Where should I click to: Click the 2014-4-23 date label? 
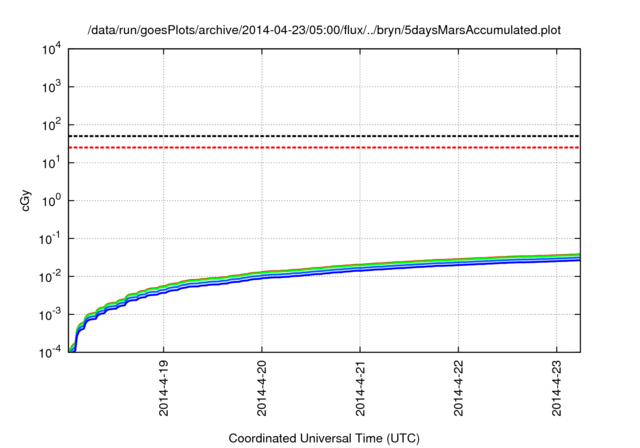coord(557,388)
